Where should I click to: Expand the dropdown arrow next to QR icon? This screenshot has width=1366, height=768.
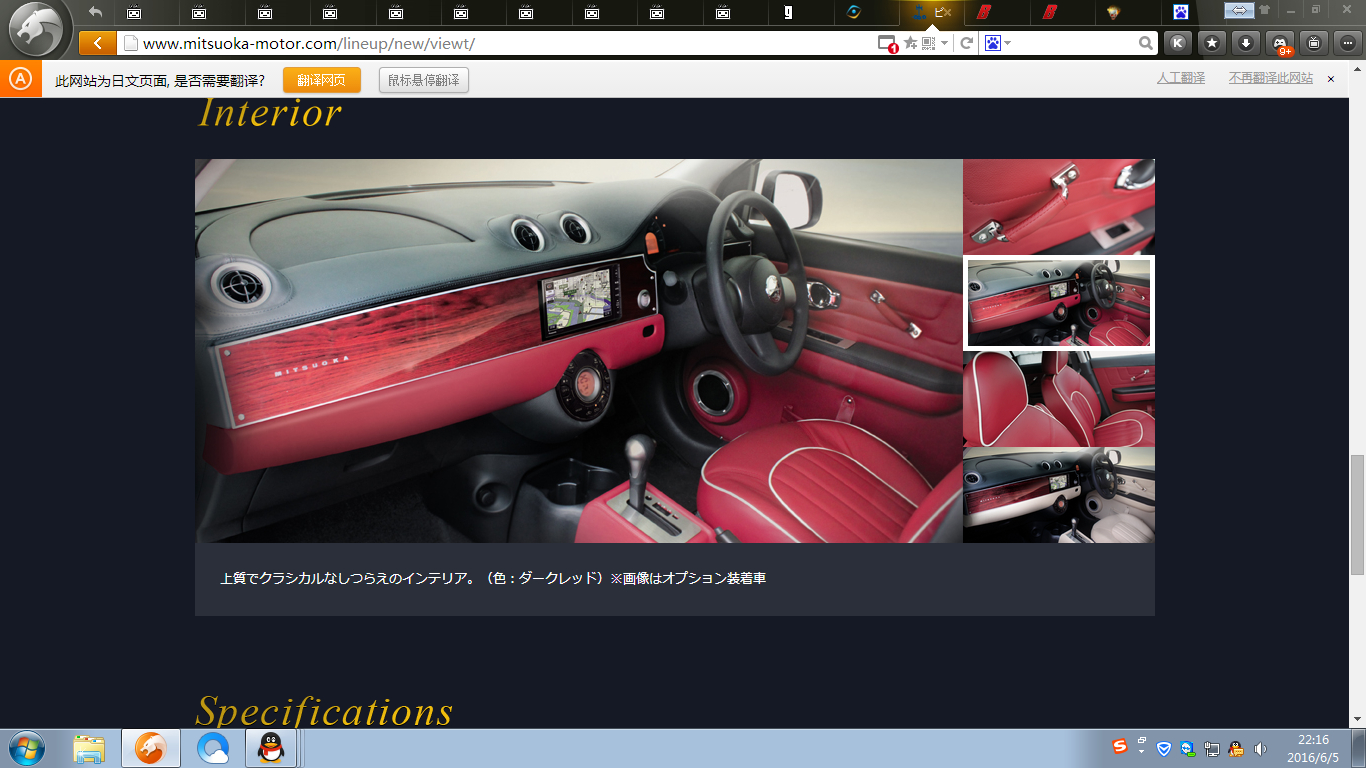point(944,43)
